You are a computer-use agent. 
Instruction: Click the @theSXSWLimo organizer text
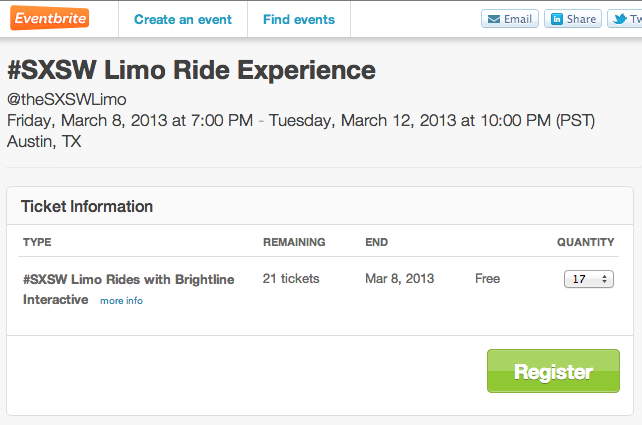pos(67,99)
